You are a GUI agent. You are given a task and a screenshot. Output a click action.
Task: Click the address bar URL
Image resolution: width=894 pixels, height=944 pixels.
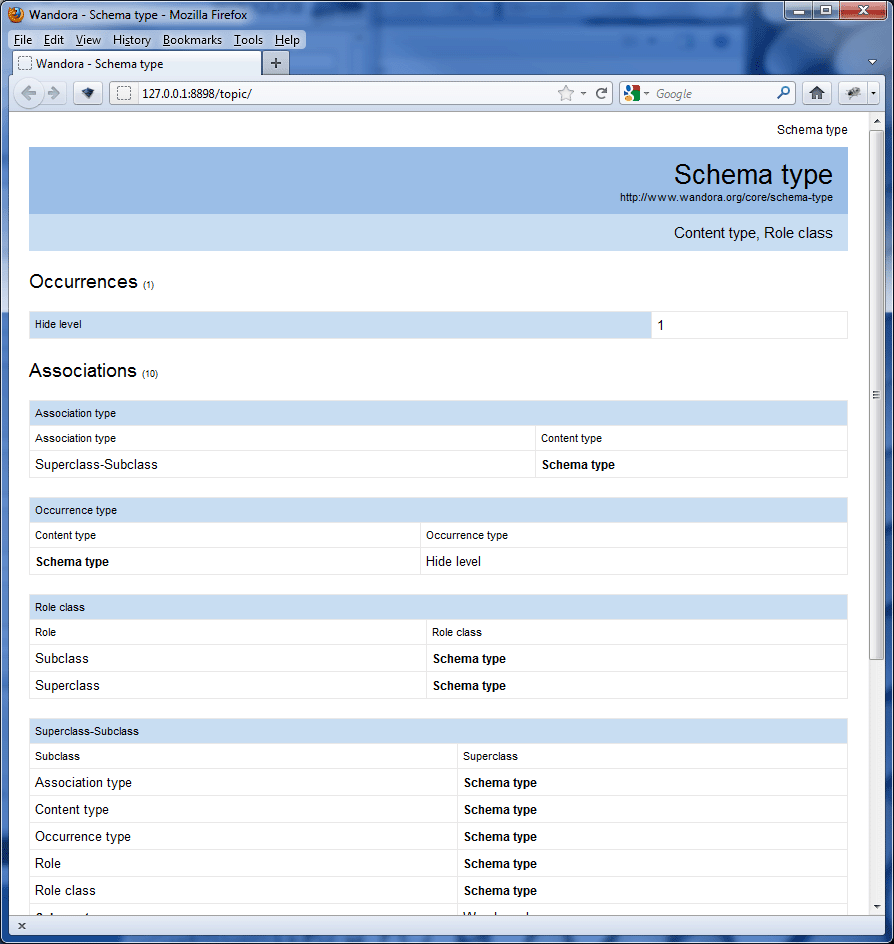click(x=200, y=92)
